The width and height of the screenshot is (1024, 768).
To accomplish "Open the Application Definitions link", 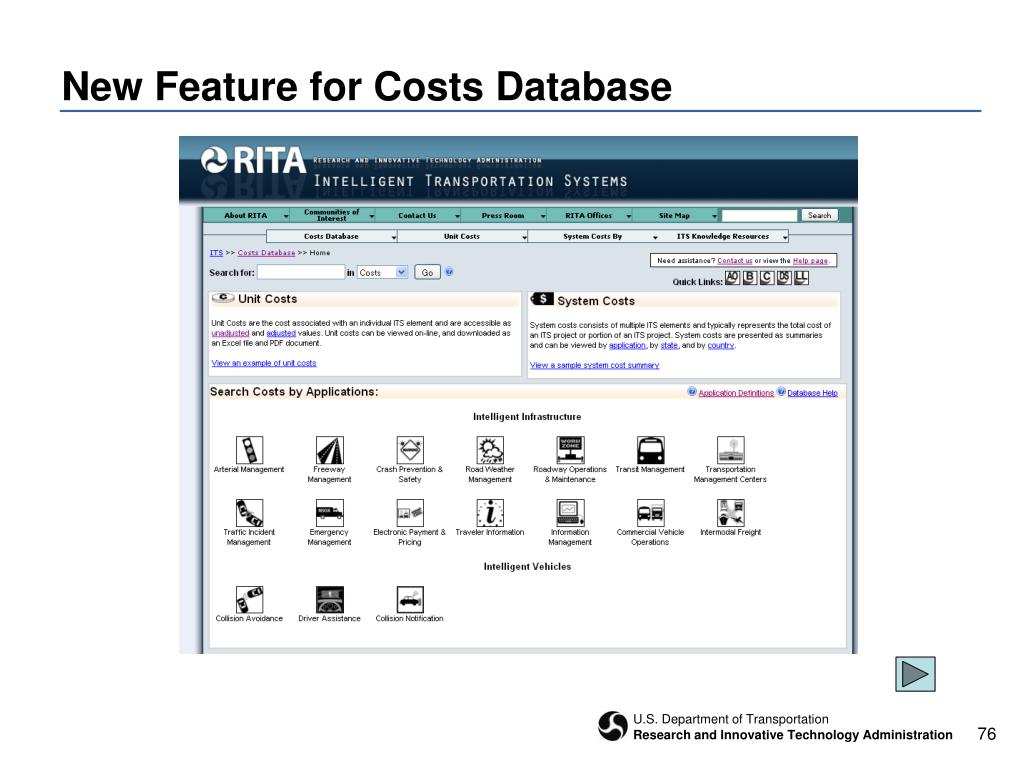I will [736, 393].
